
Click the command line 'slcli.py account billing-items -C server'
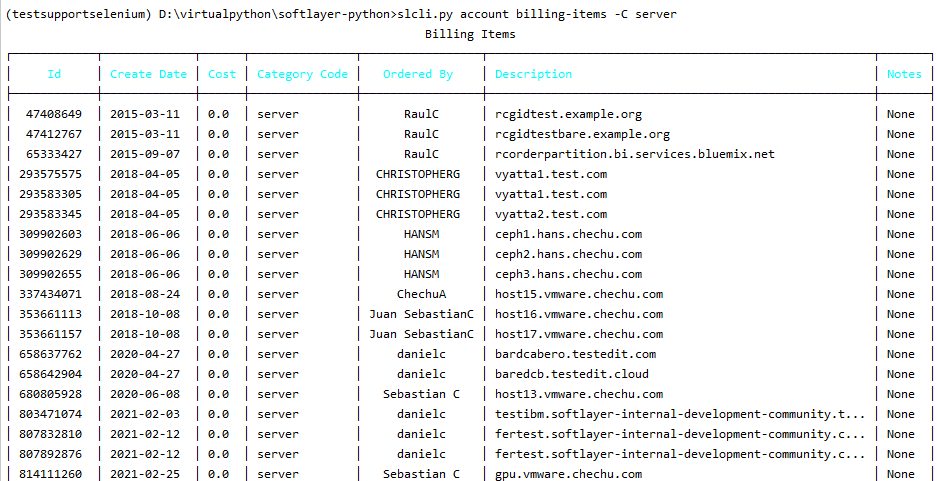pyautogui.click(x=537, y=14)
